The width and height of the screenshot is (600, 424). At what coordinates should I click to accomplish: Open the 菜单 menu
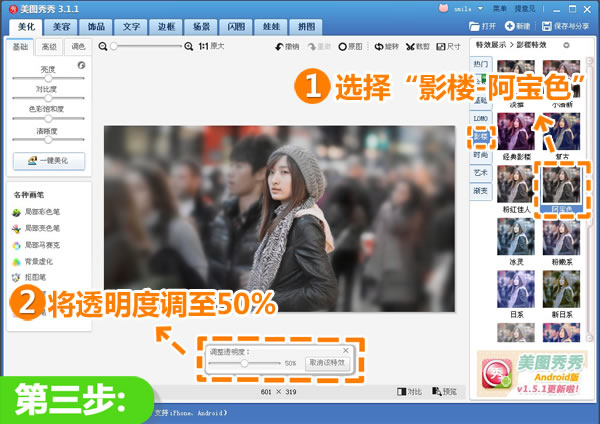(499, 8)
